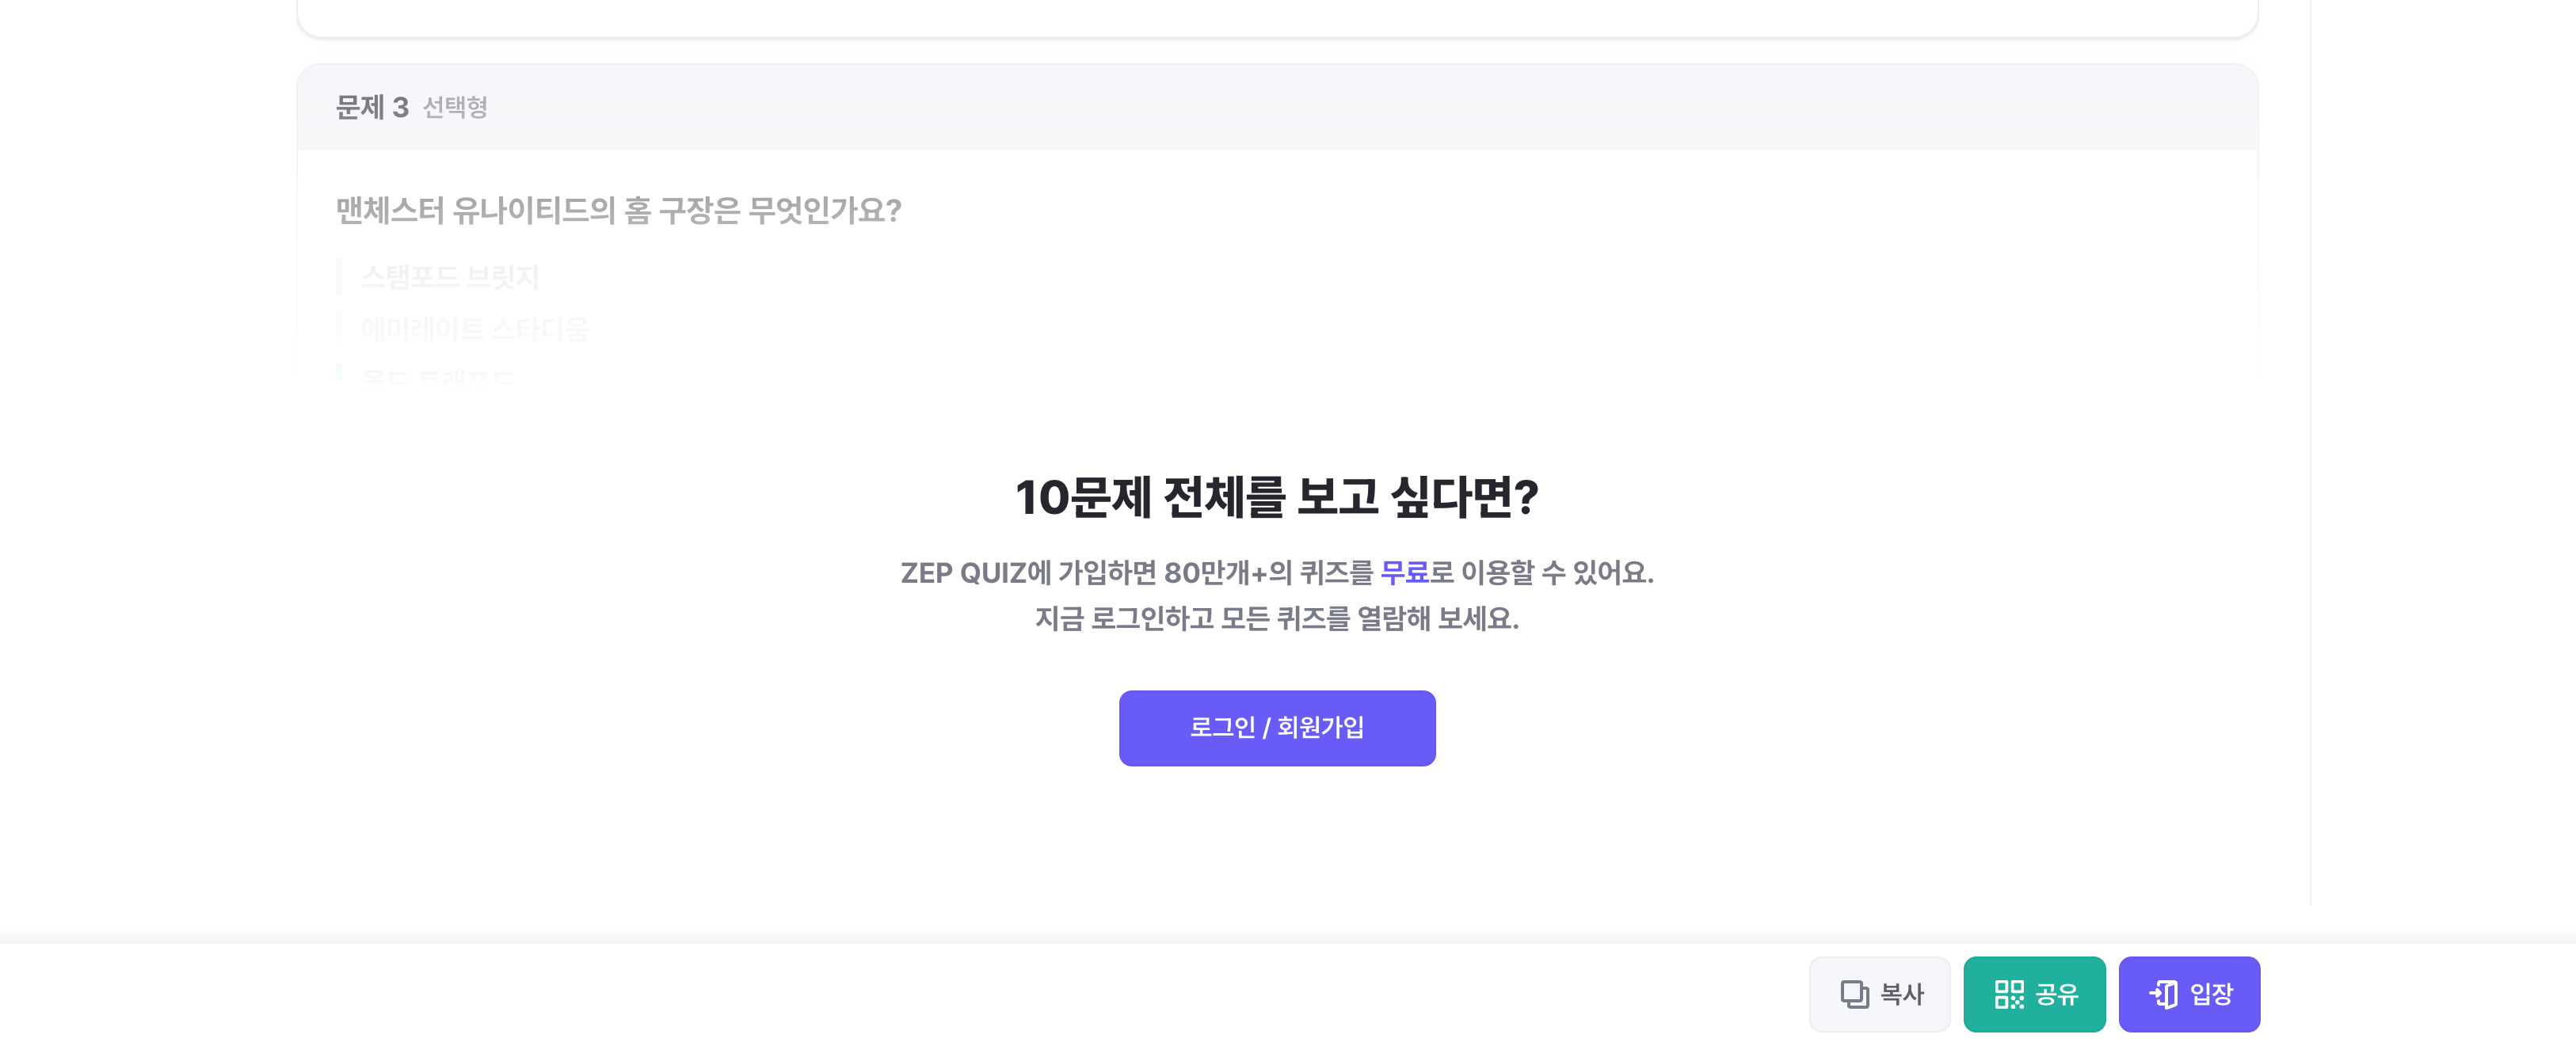Click the 10문제 전체를 보고 싶다면? heading
Screen dimensions: 2576x1042
click(1276, 497)
